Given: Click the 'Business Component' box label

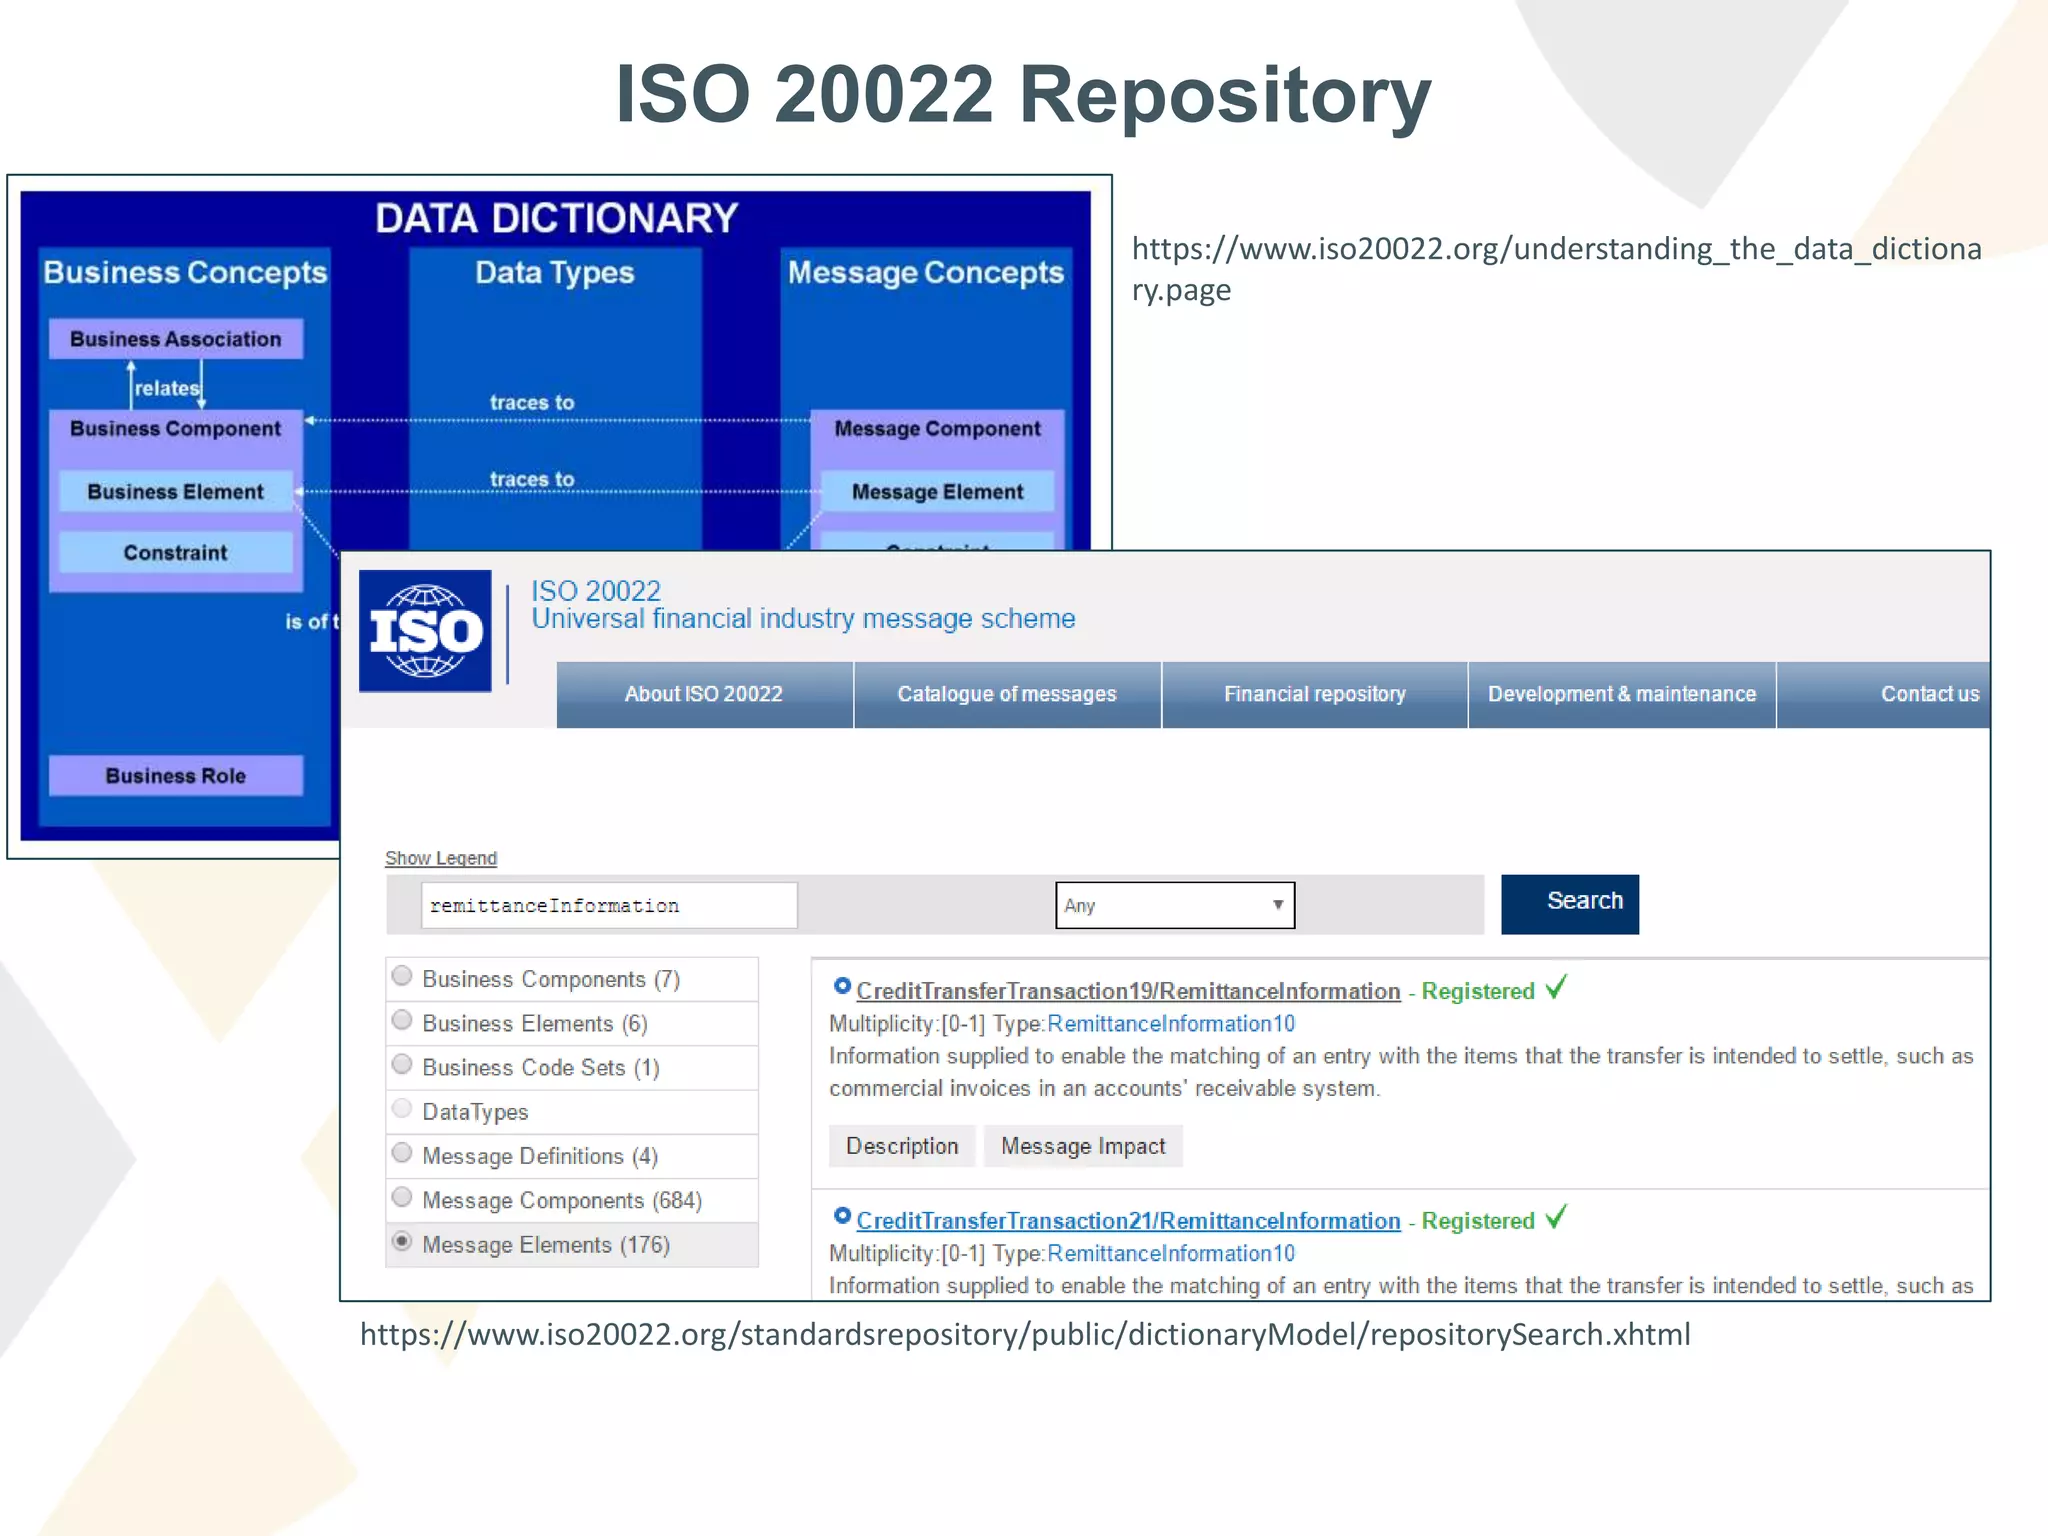Looking at the screenshot, I should [x=176, y=429].
